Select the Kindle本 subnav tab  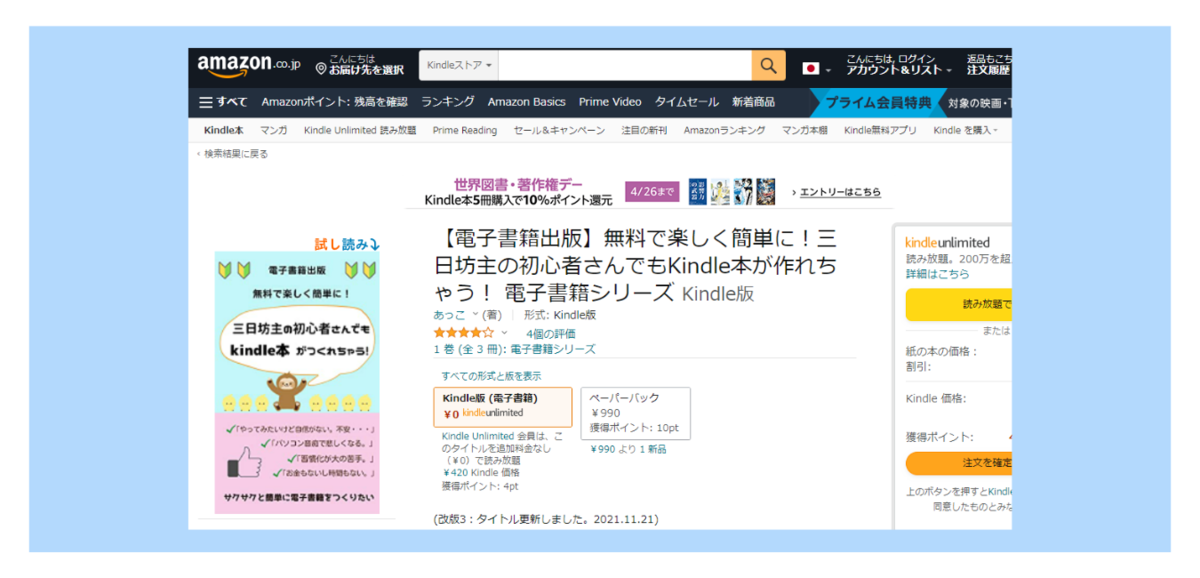coord(223,130)
